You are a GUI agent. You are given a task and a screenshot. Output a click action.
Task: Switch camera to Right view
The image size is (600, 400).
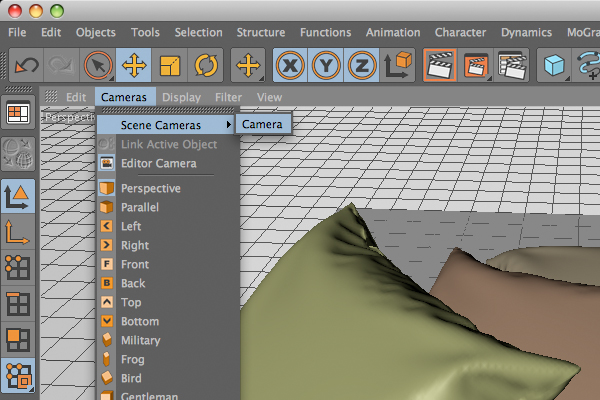(168, 245)
